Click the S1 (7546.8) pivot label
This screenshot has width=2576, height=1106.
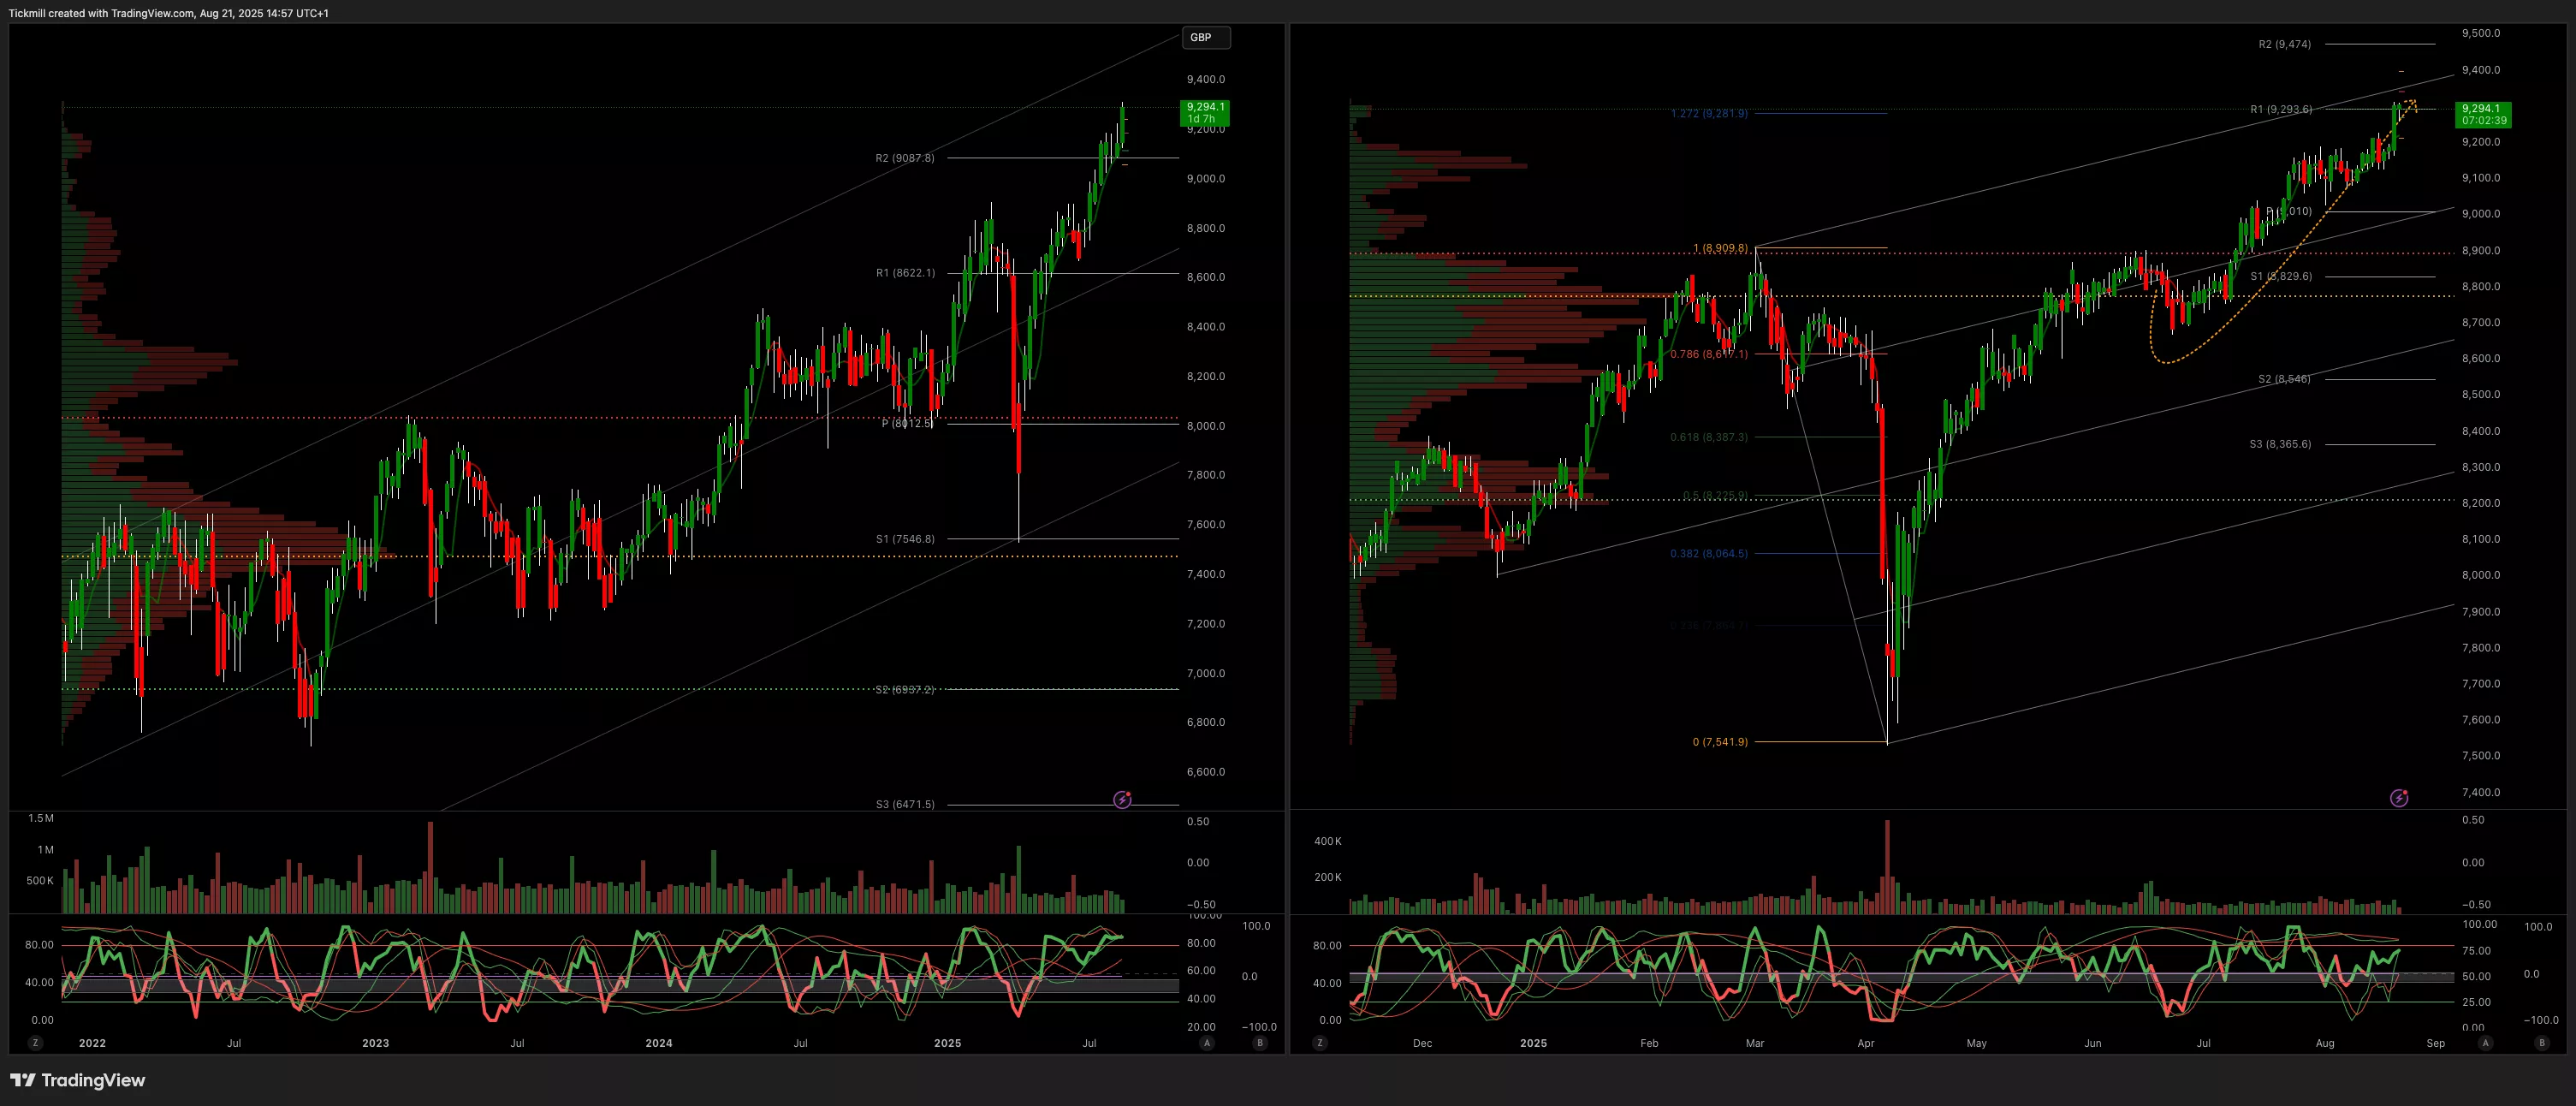point(905,539)
